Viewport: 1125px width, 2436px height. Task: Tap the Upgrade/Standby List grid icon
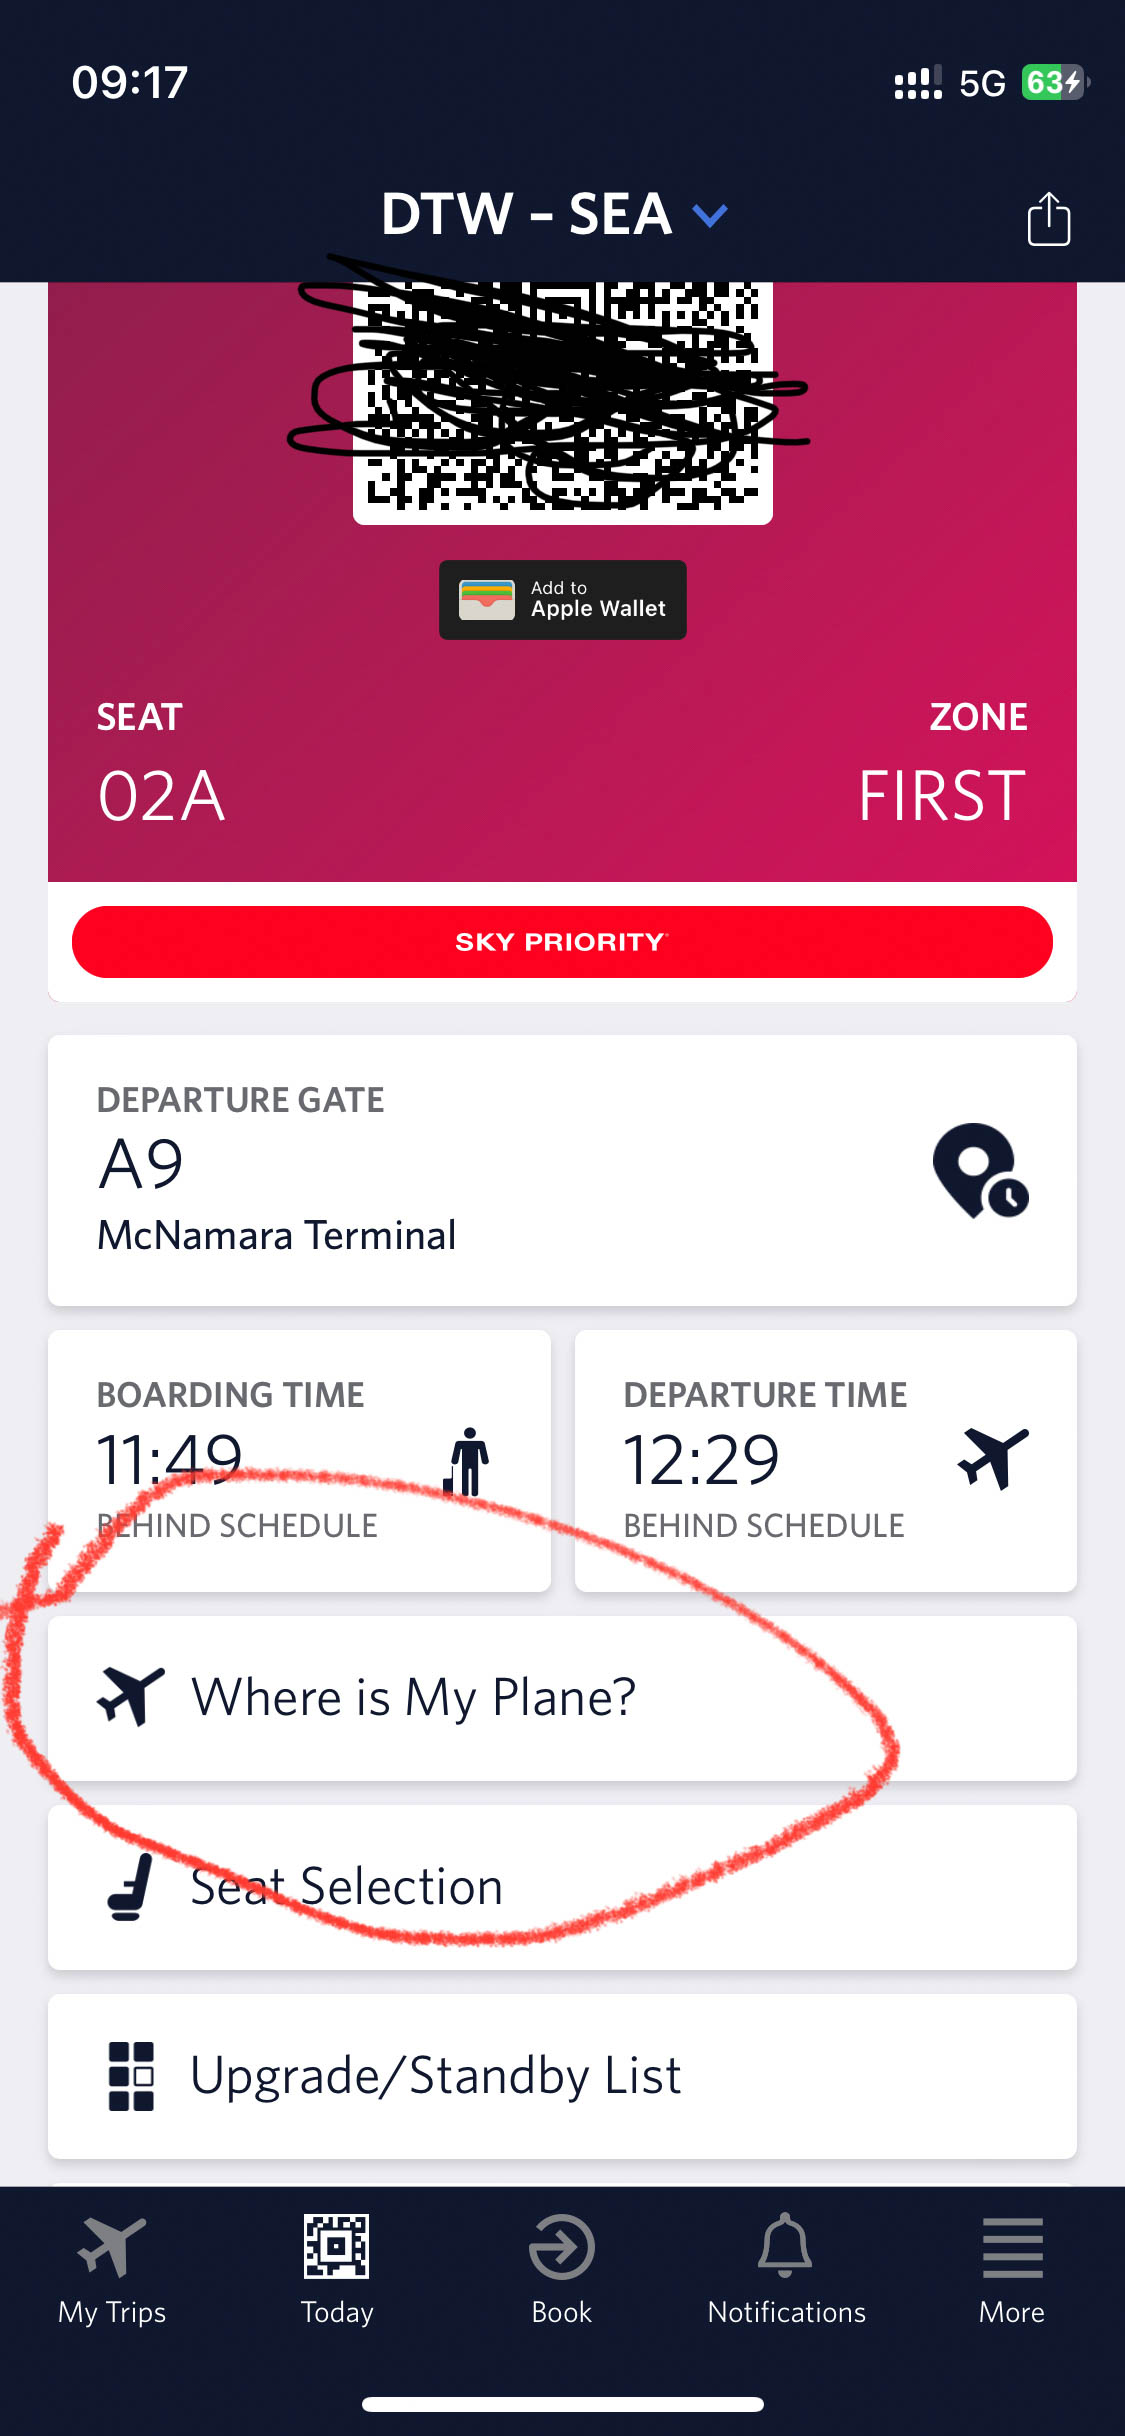click(x=131, y=2076)
